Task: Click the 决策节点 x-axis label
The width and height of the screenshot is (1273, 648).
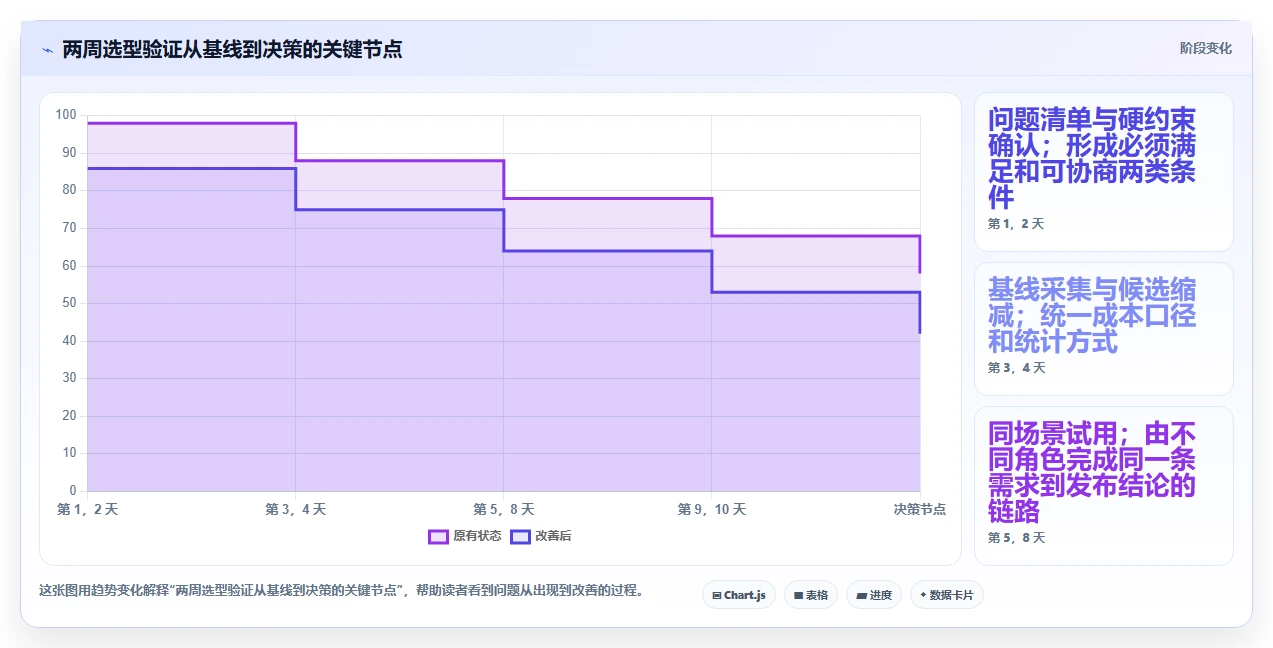Action: (x=920, y=510)
